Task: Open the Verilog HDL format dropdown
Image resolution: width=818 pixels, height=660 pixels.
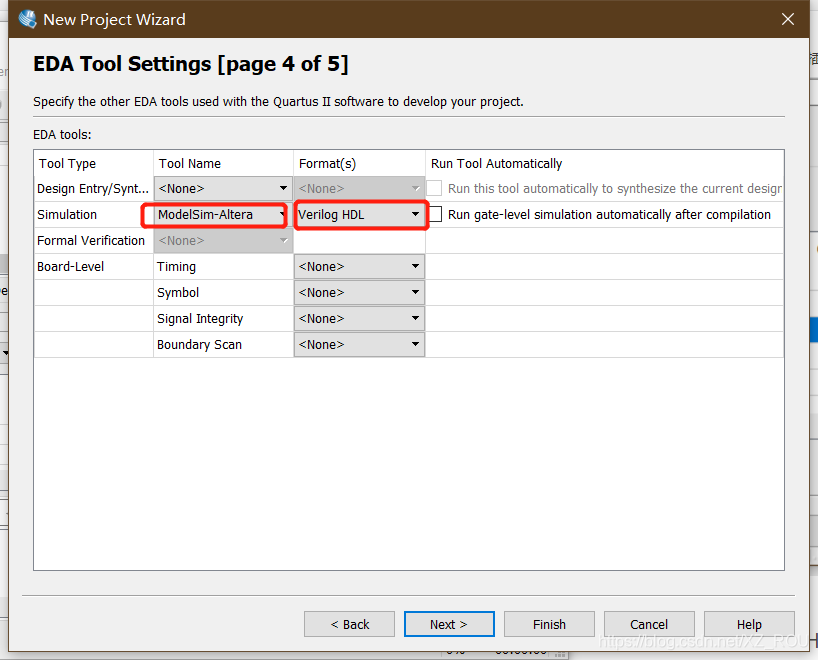Action: point(360,214)
